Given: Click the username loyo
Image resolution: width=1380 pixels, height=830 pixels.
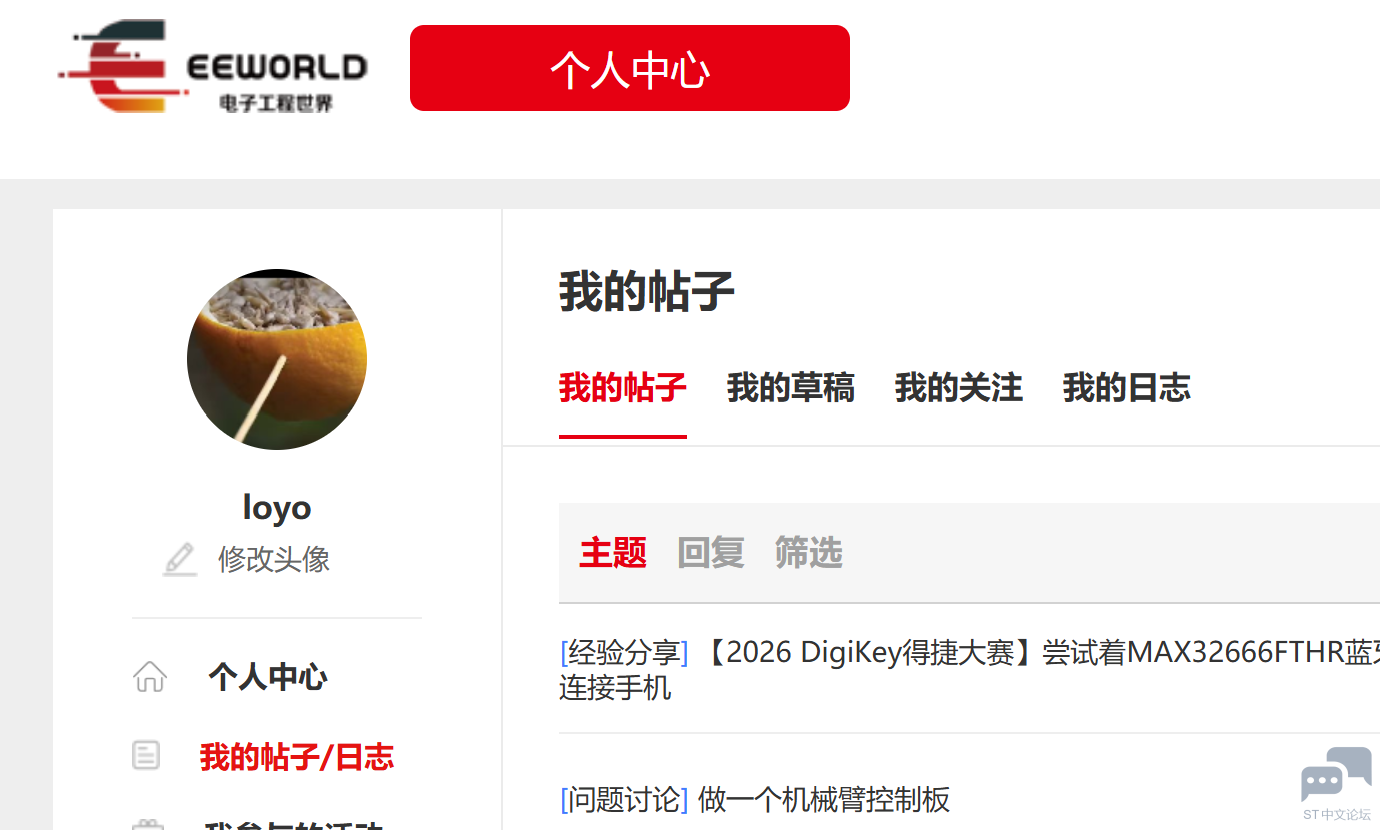Looking at the screenshot, I should pyautogui.click(x=277, y=507).
